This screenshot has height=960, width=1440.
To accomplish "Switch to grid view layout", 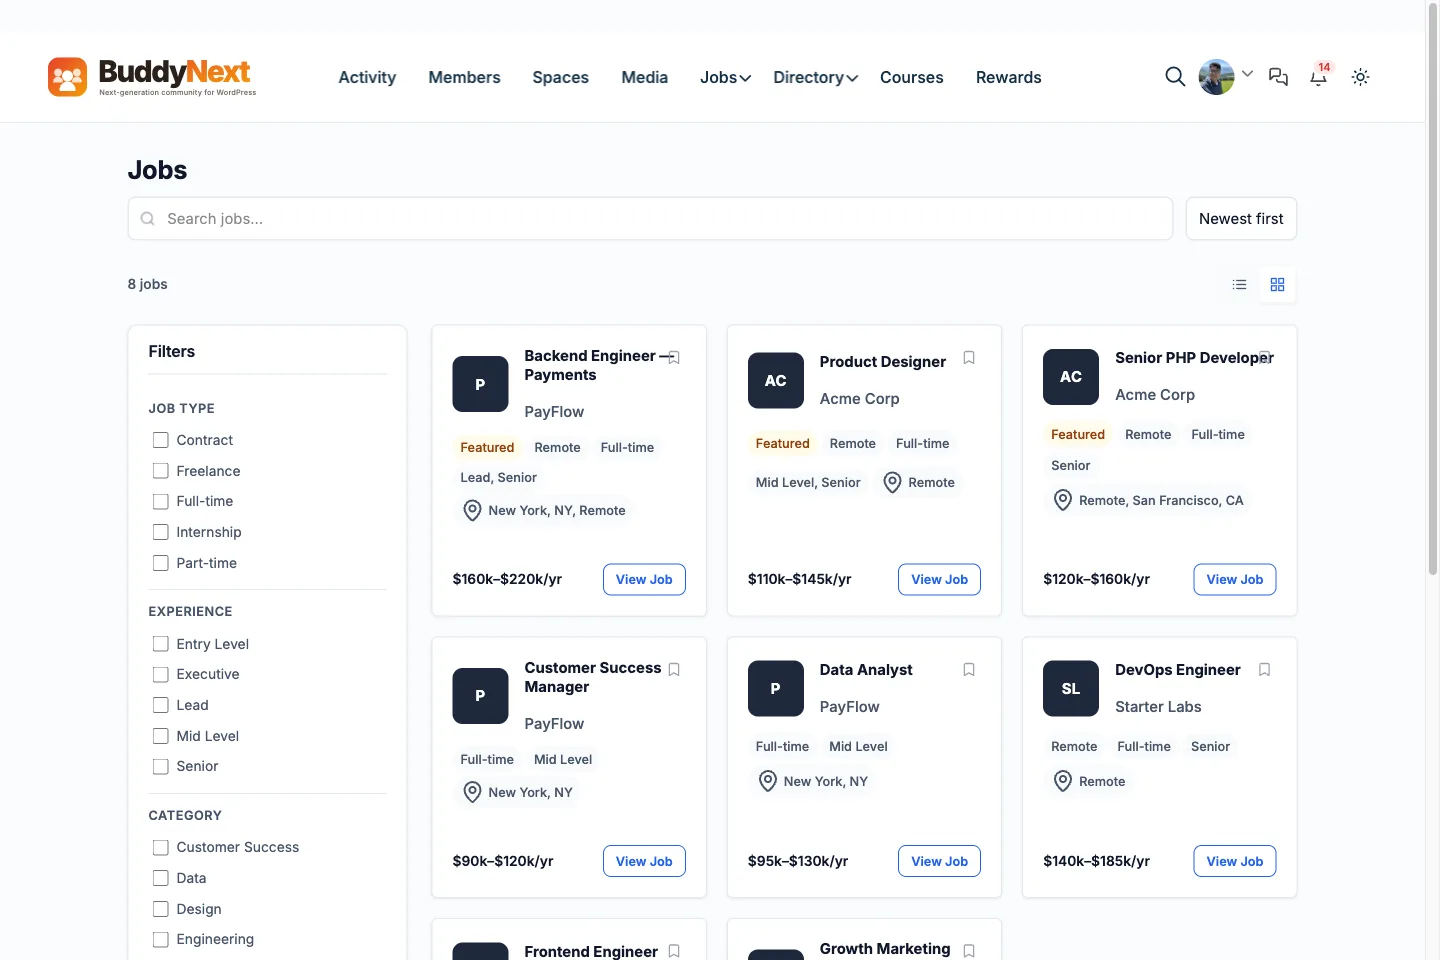I will tap(1277, 285).
